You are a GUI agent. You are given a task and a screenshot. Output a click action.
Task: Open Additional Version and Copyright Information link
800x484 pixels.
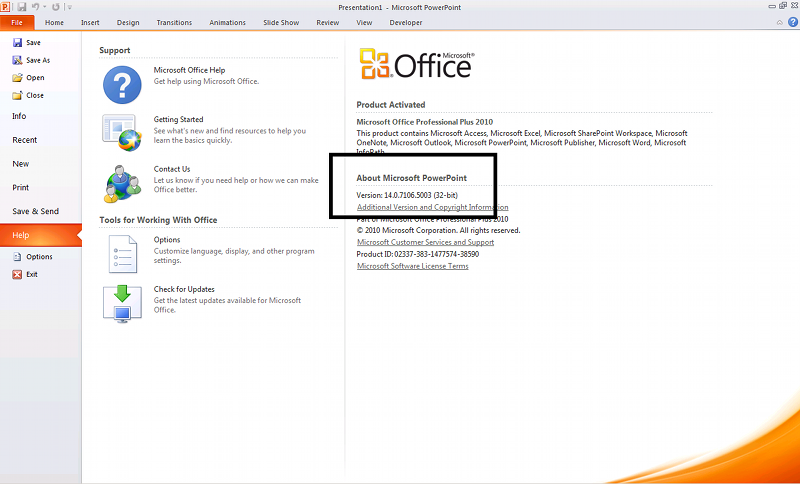point(432,207)
